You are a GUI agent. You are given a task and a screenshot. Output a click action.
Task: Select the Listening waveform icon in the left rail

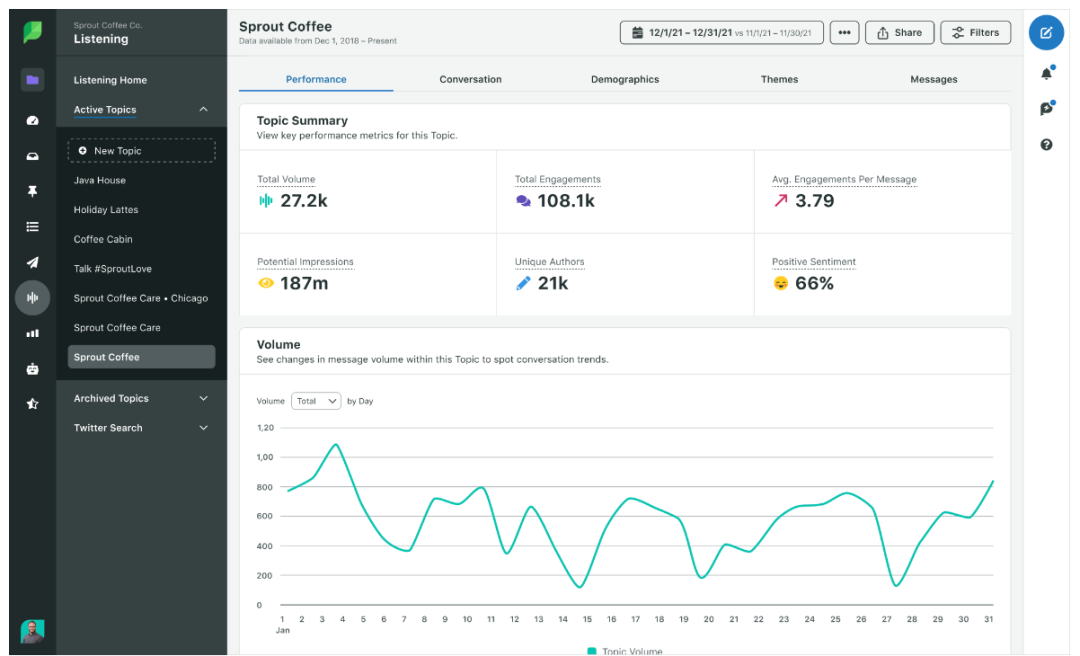32,298
